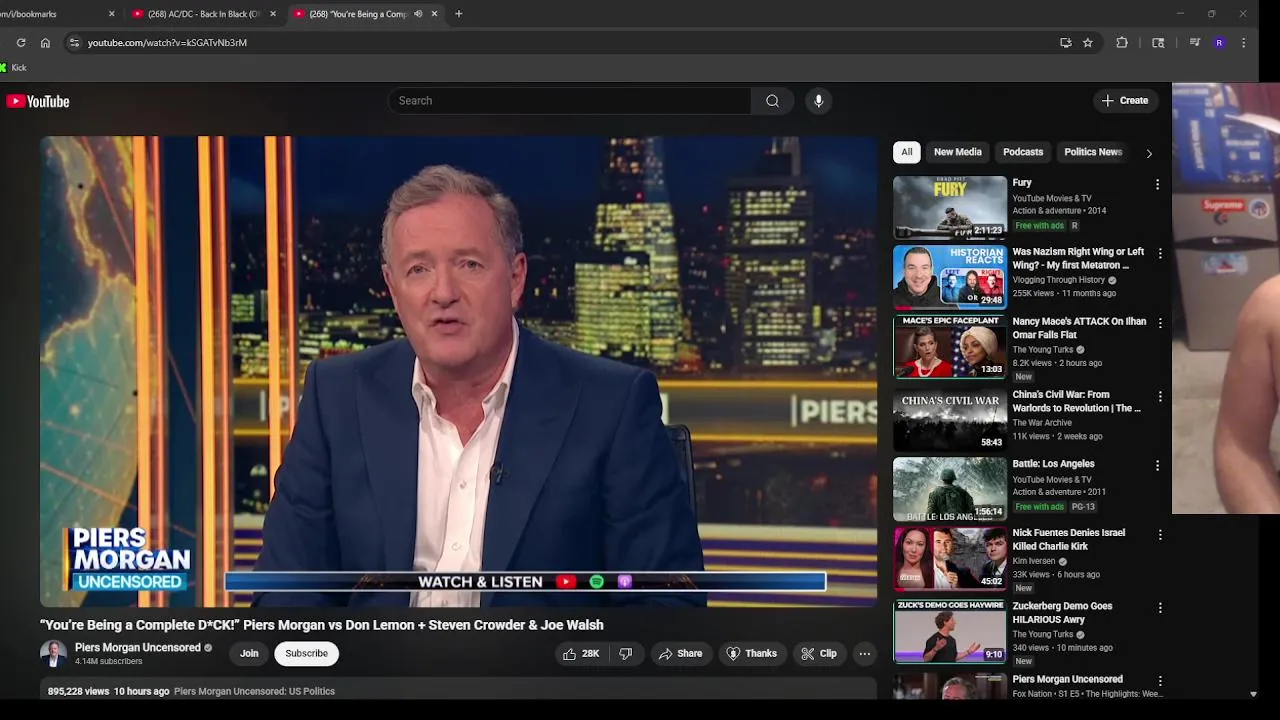
Task: Open options for Nick Fuentes video
Action: (x=1160, y=535)
